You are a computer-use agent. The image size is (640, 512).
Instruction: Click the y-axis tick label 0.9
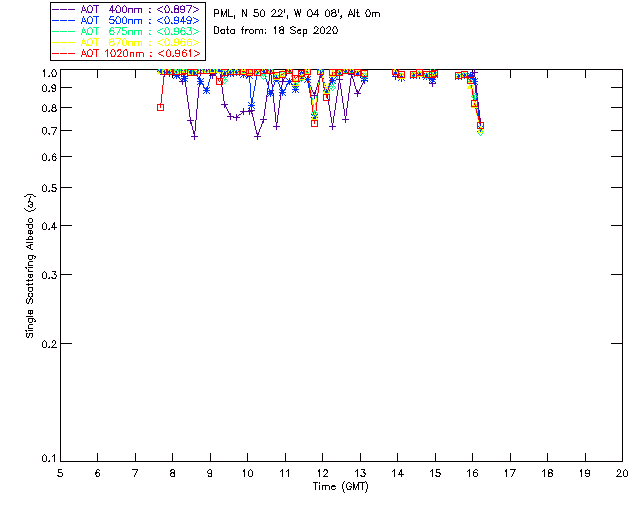click(x=49, y=88)
